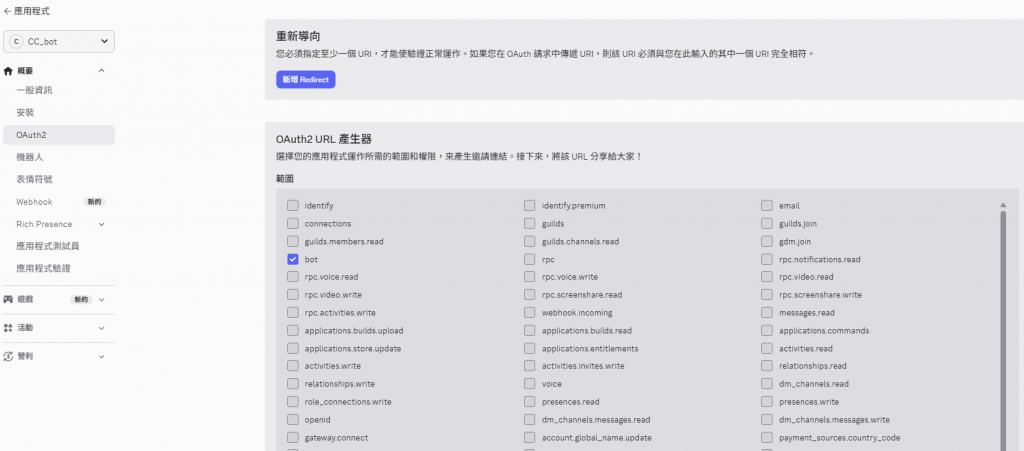Check the connections scope checkbox
Screen dimensions: 1024x451
(x=293, y=223)
